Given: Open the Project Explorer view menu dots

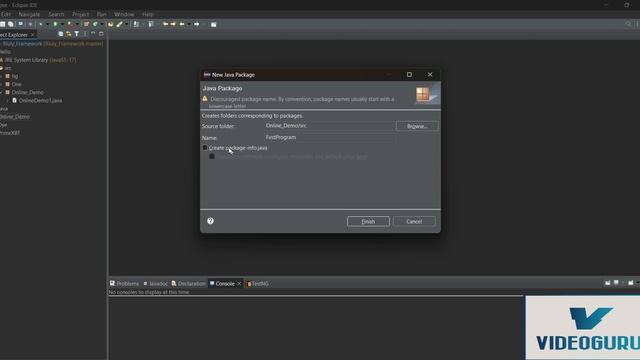Looking at the screenshot, I should (x=85, y=34).
